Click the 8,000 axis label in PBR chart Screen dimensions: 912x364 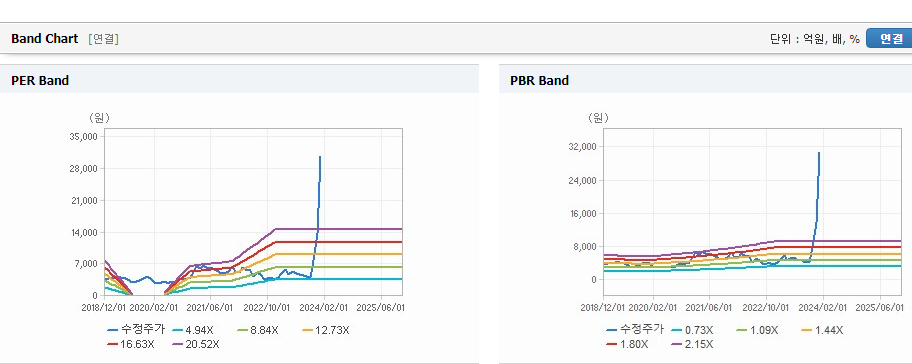coord(586,247)
